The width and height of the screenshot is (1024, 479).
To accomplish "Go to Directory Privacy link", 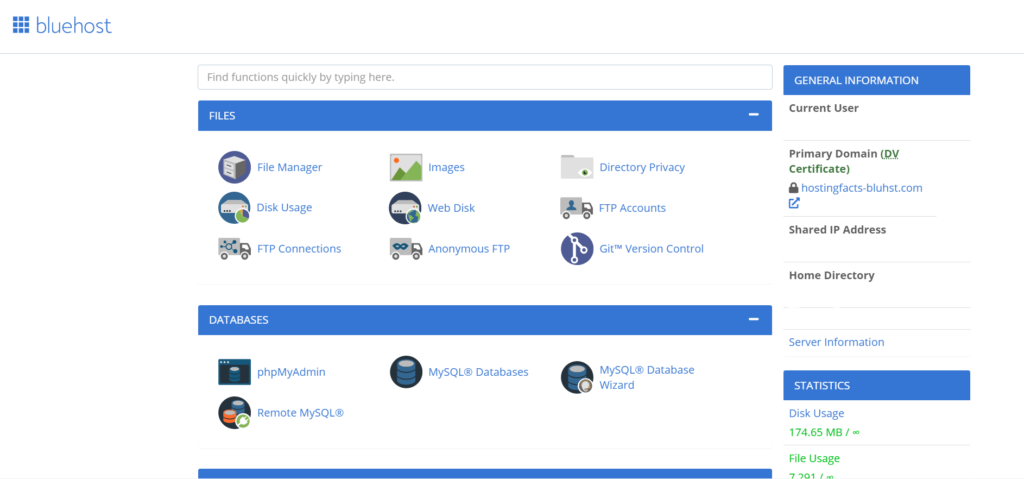I will point(642,167).
